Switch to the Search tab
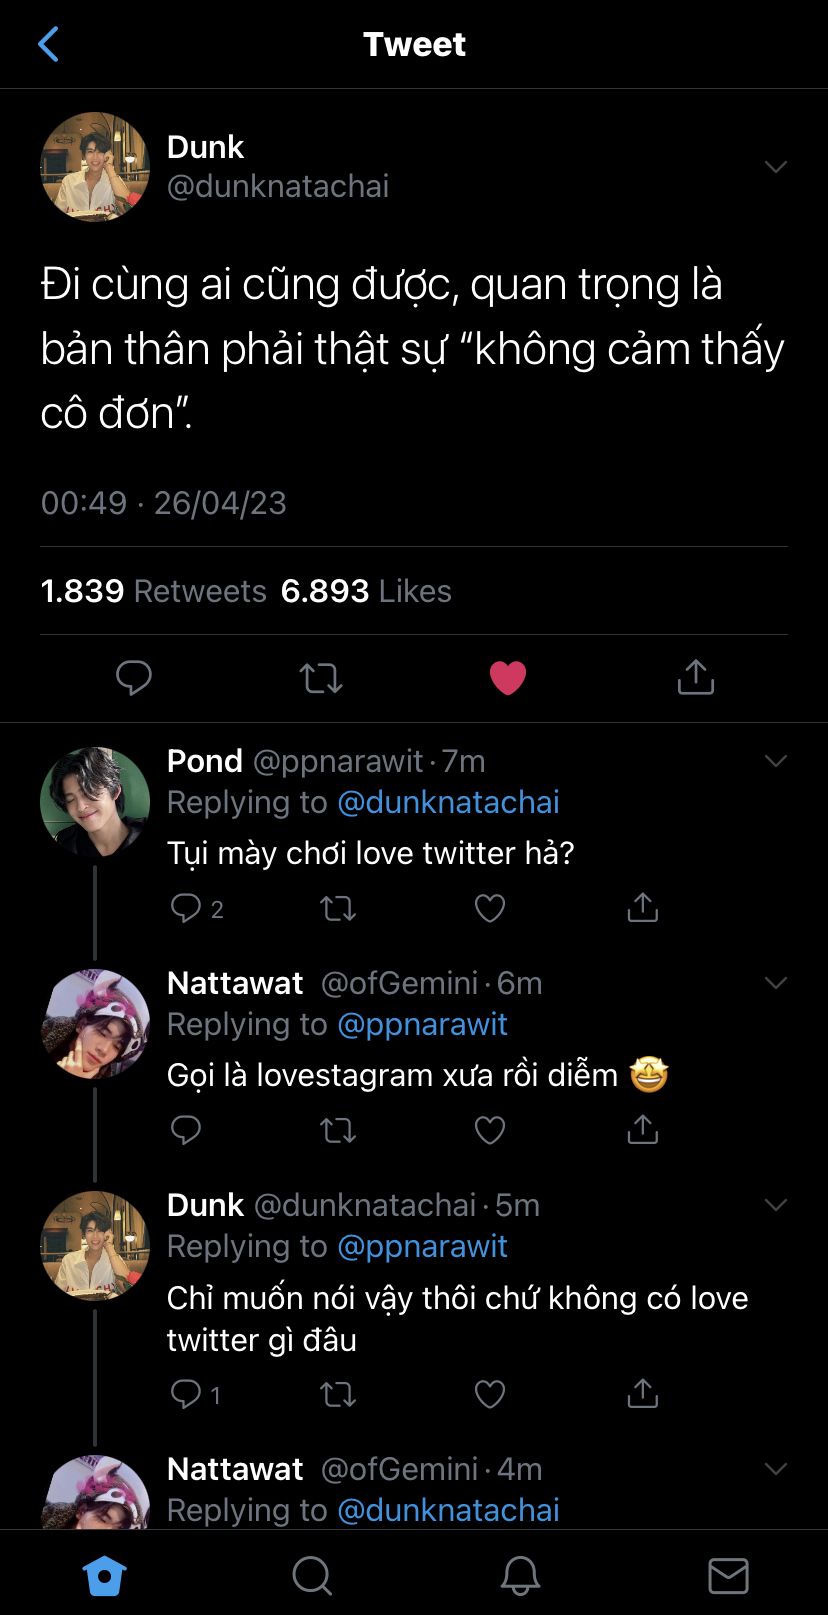The width and height of the screenshot is (828, 1615). (x=311, y=1576)
